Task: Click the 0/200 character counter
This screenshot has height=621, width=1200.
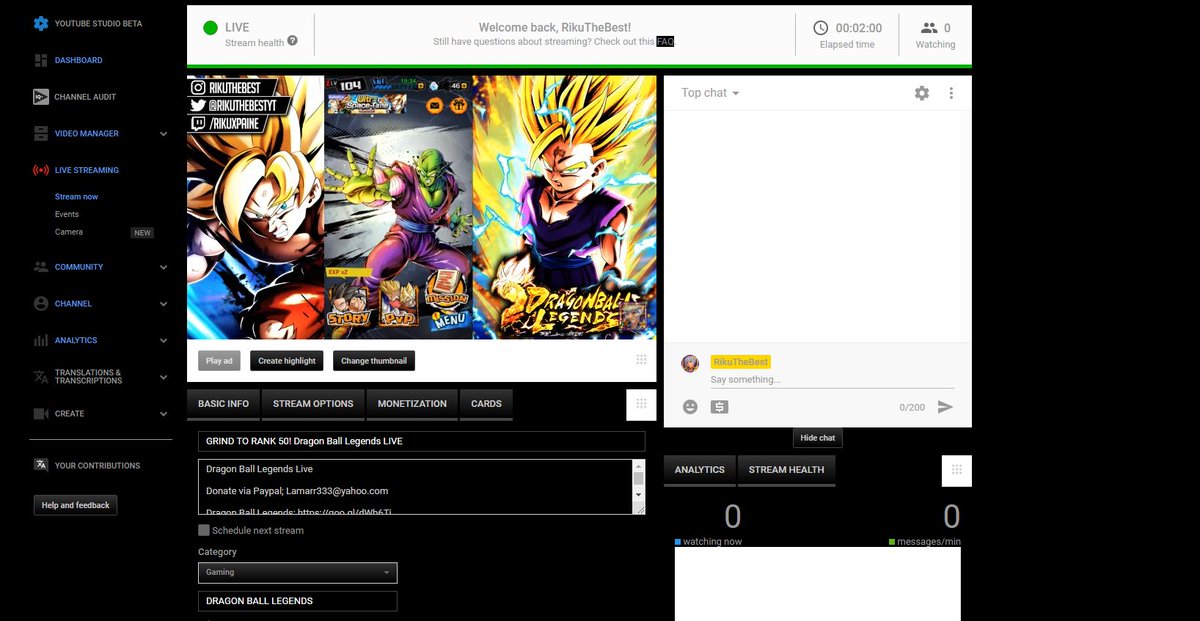Action: click(x=912, y=408)
